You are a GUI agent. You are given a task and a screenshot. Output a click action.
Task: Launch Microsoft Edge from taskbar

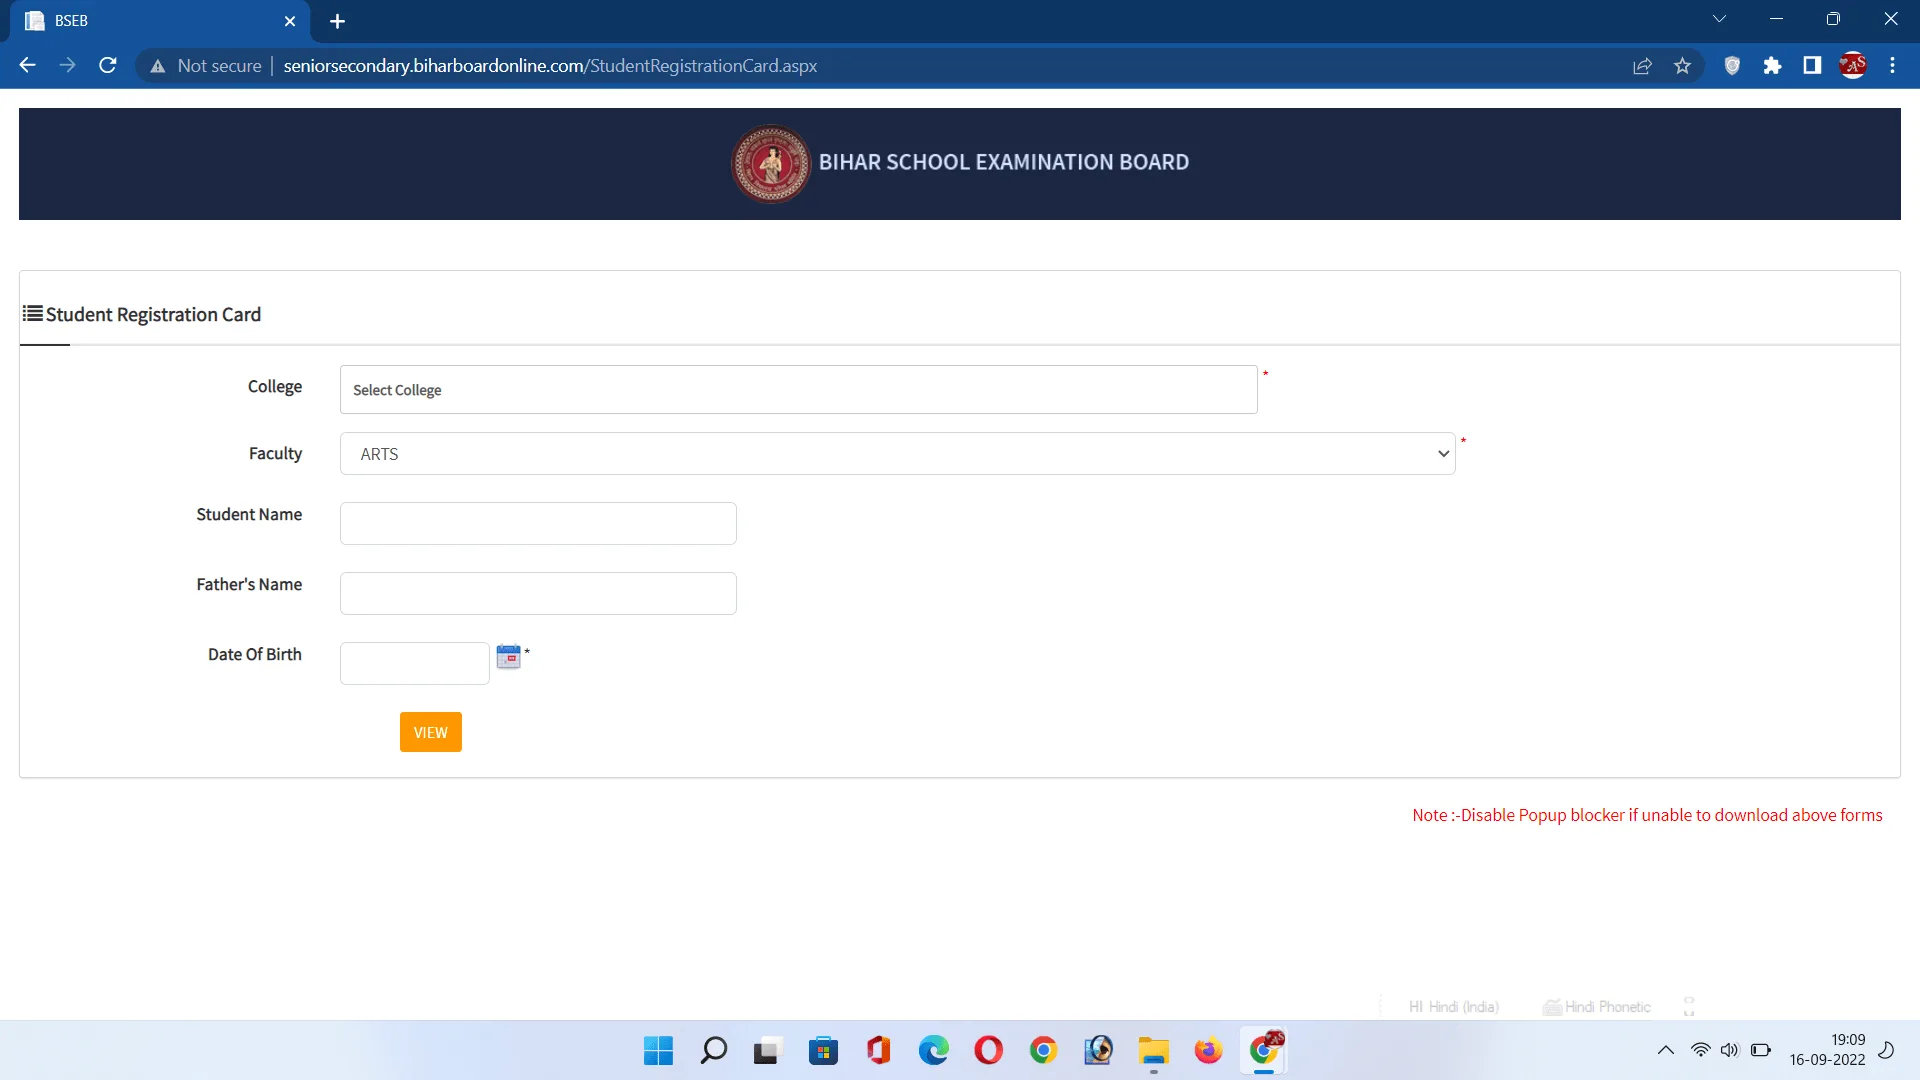pyautogui.click(x=933, y=1051)
